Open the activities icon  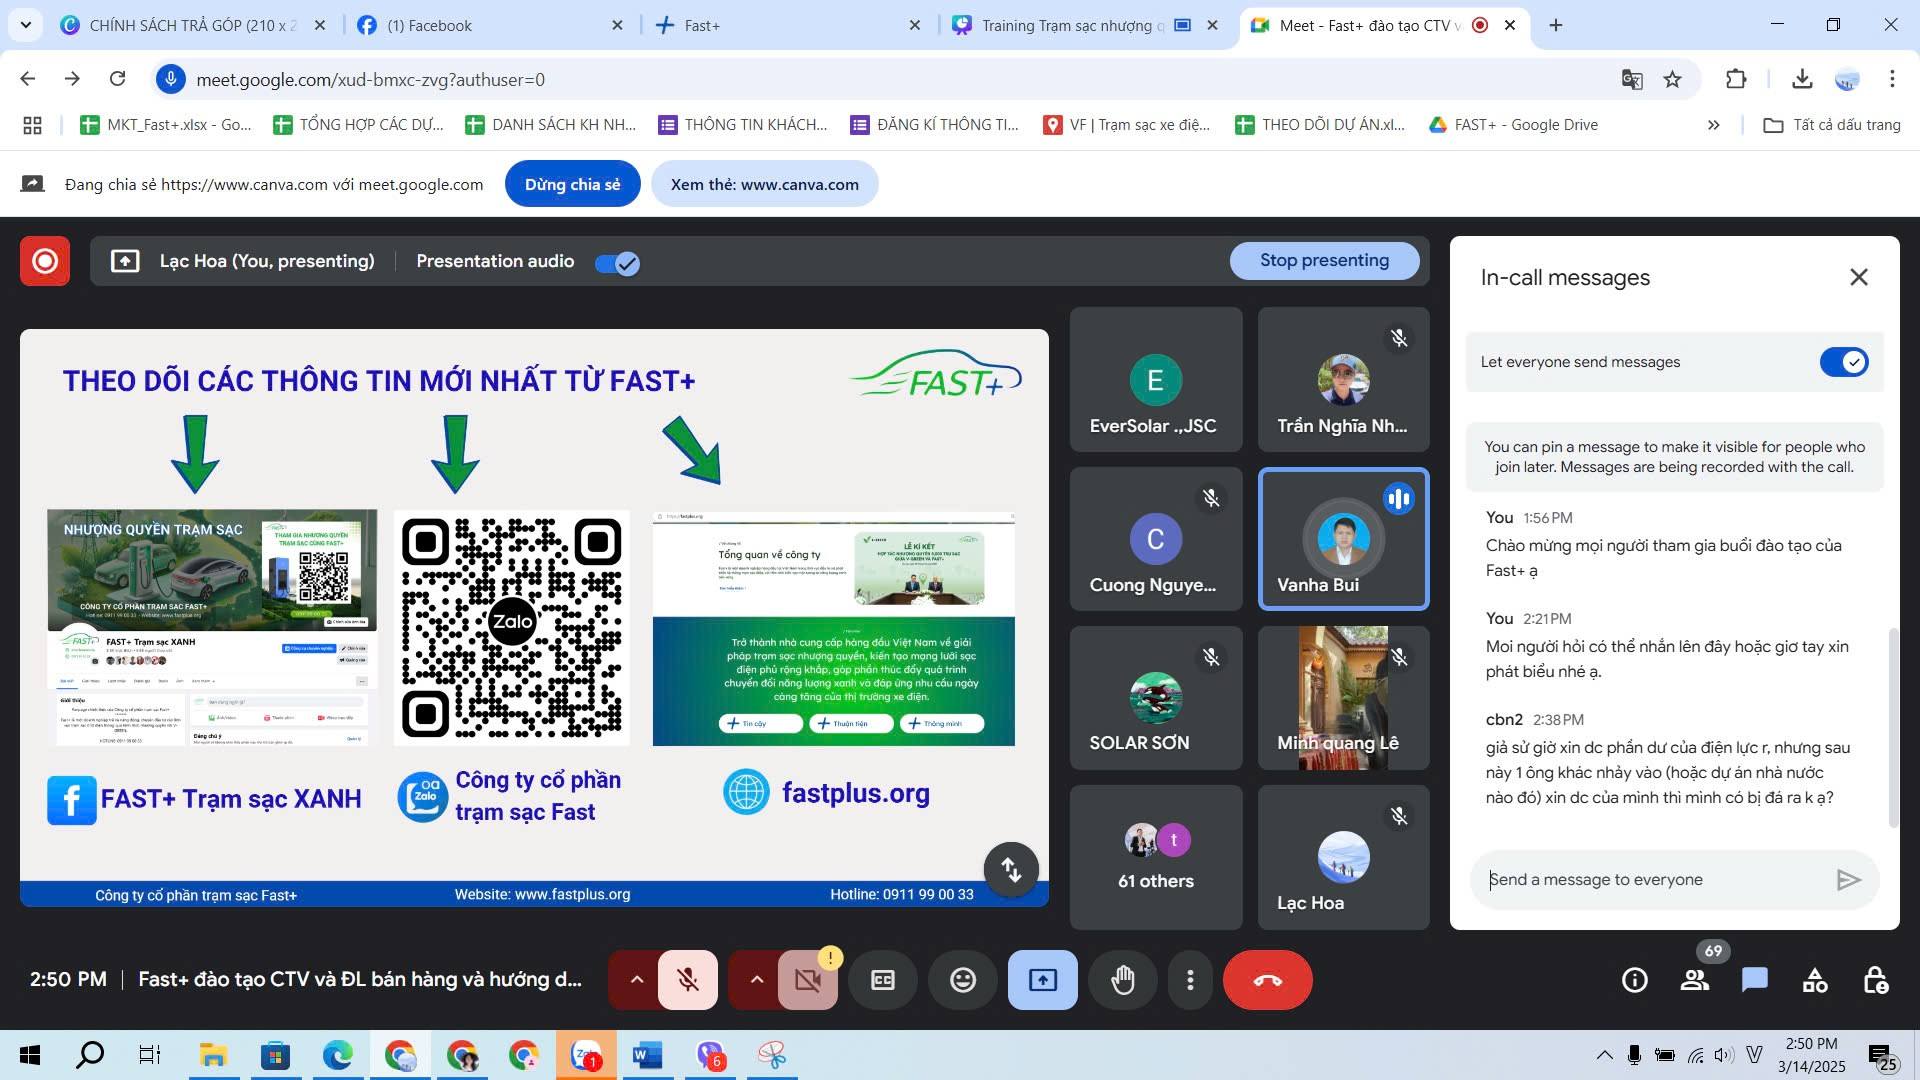1815,980
